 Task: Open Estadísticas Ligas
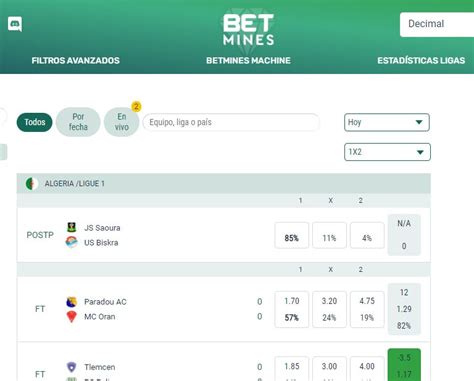pos(421,60)
